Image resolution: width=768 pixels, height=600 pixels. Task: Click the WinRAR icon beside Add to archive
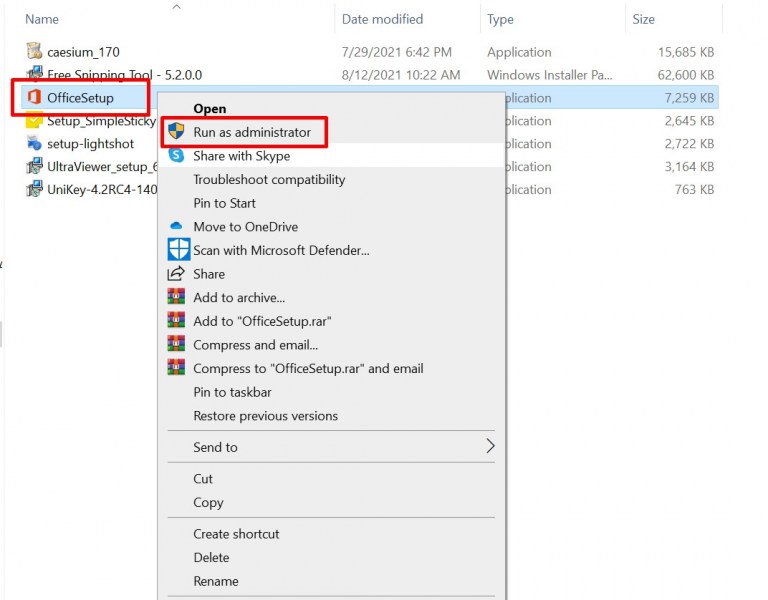[x=177, y=297]
